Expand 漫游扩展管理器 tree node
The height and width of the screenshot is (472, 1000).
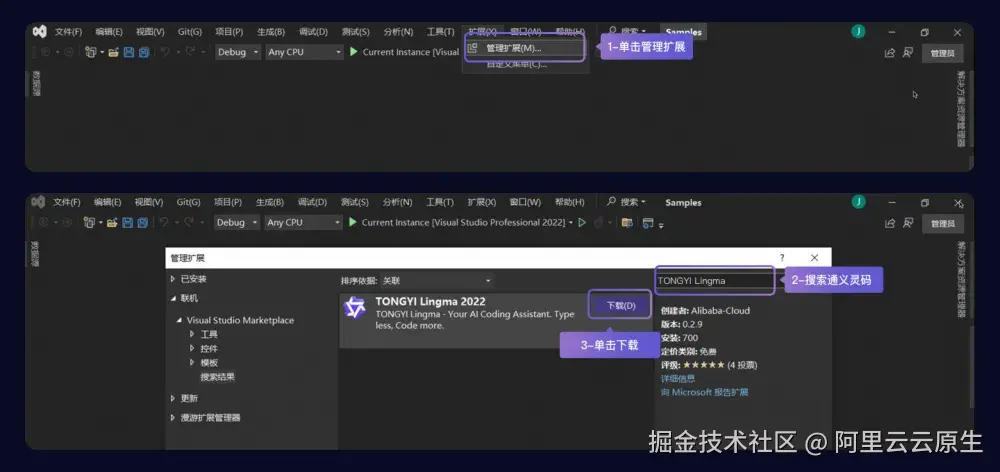pos(173,418)
